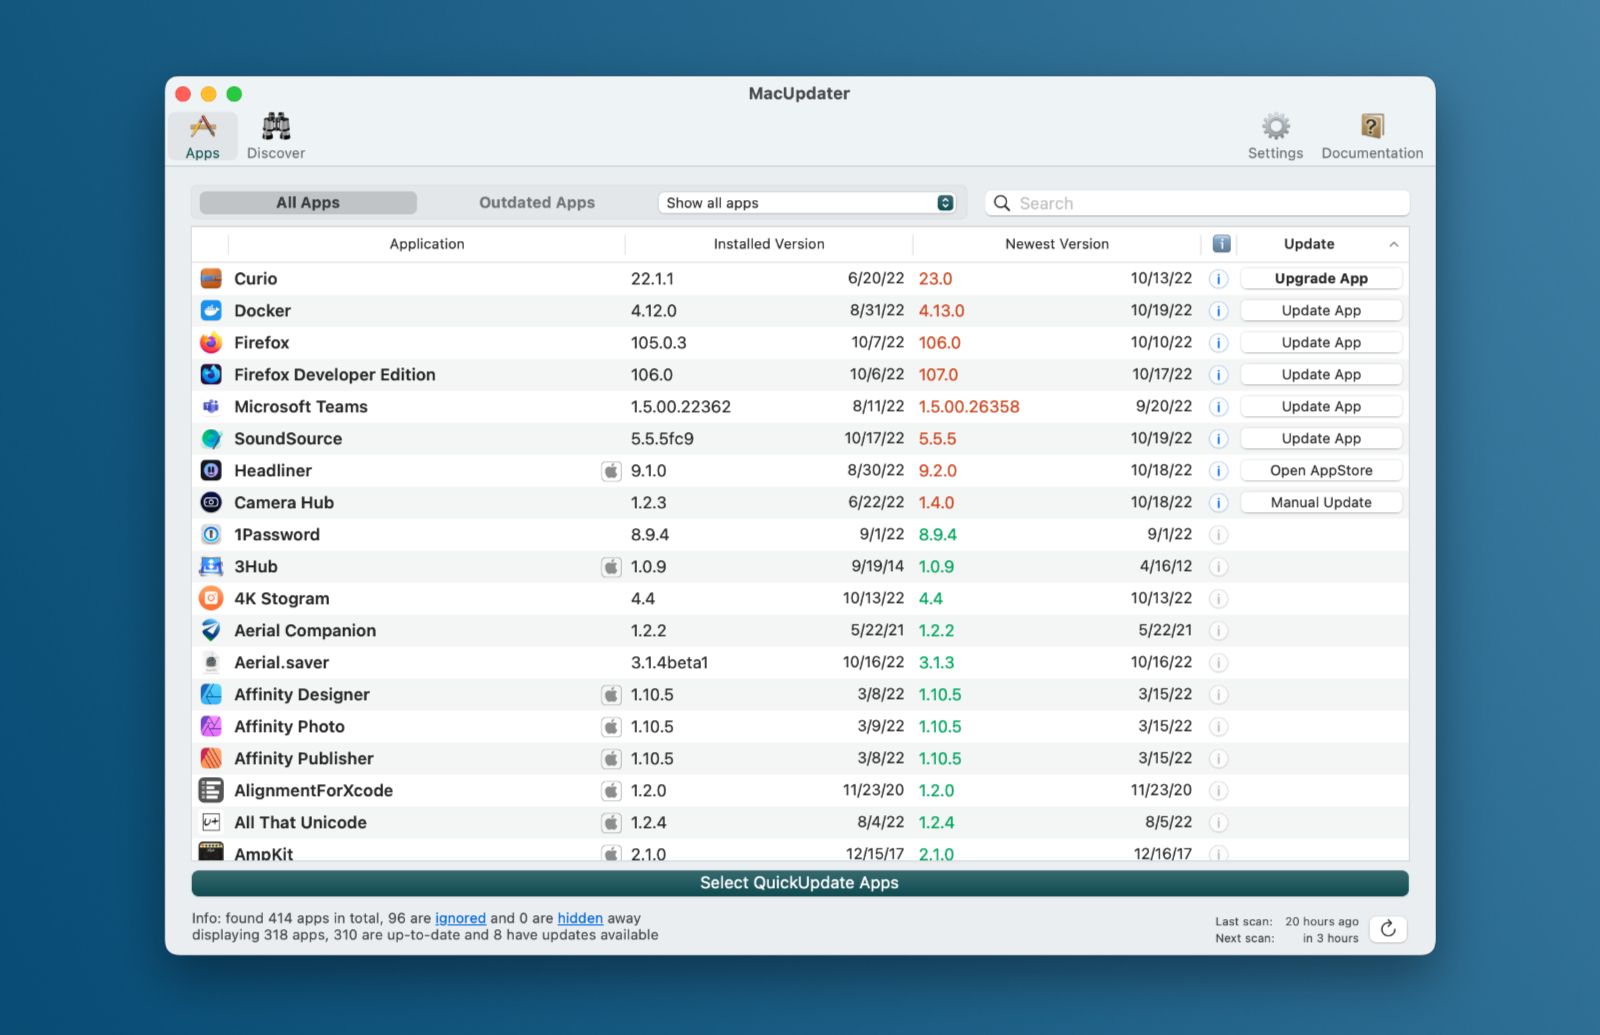Sort by the Update column header

(x=1309, y=244)
